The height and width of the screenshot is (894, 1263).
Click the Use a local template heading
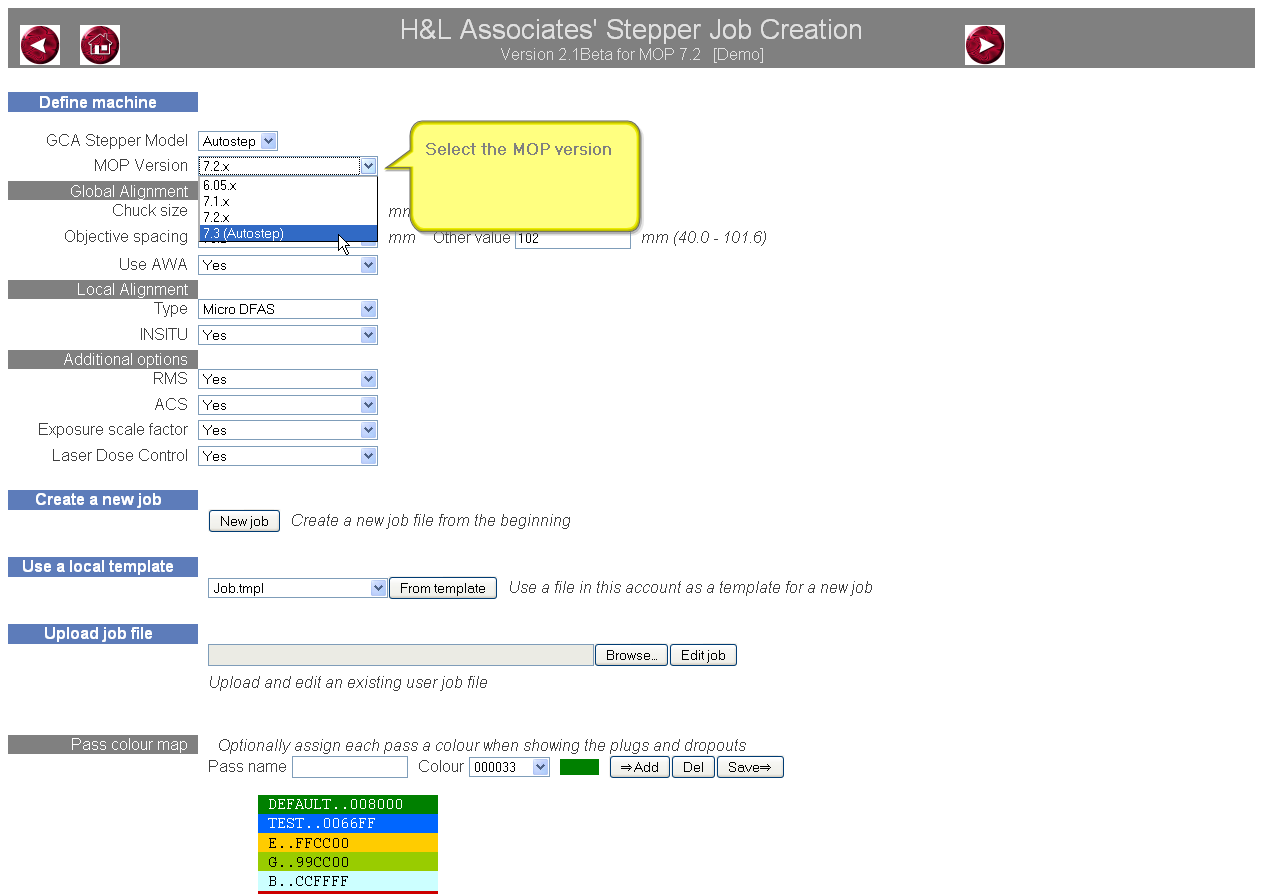pos(103,567)
